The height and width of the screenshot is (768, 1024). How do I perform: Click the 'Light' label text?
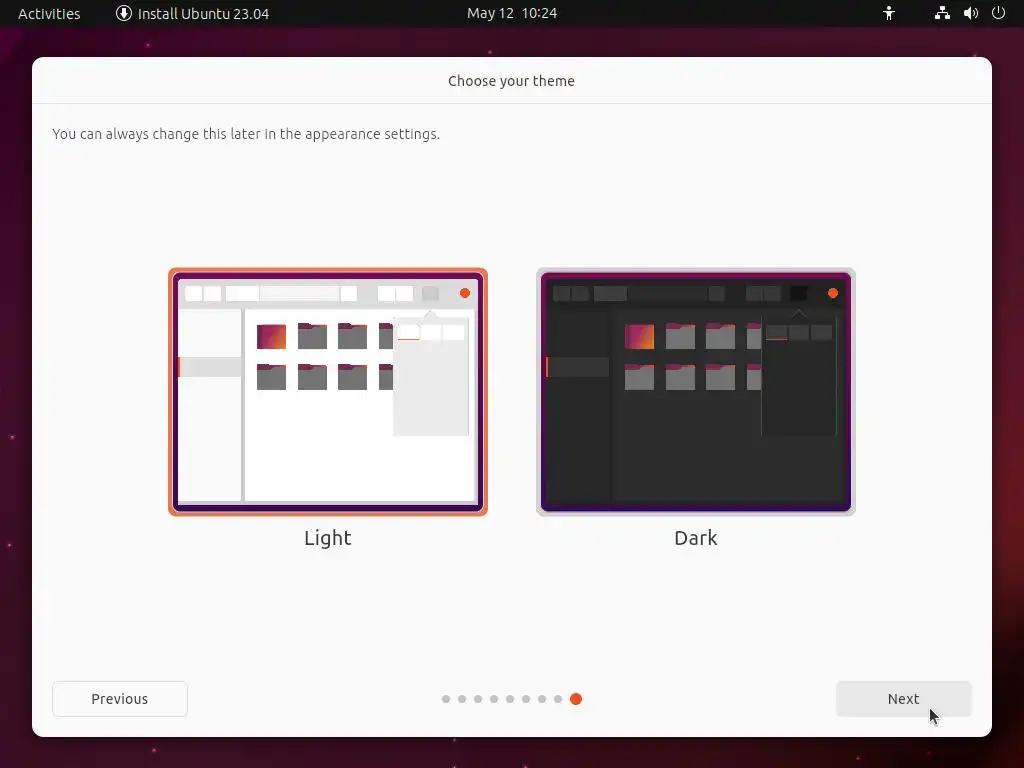click(x=328, y=537)
